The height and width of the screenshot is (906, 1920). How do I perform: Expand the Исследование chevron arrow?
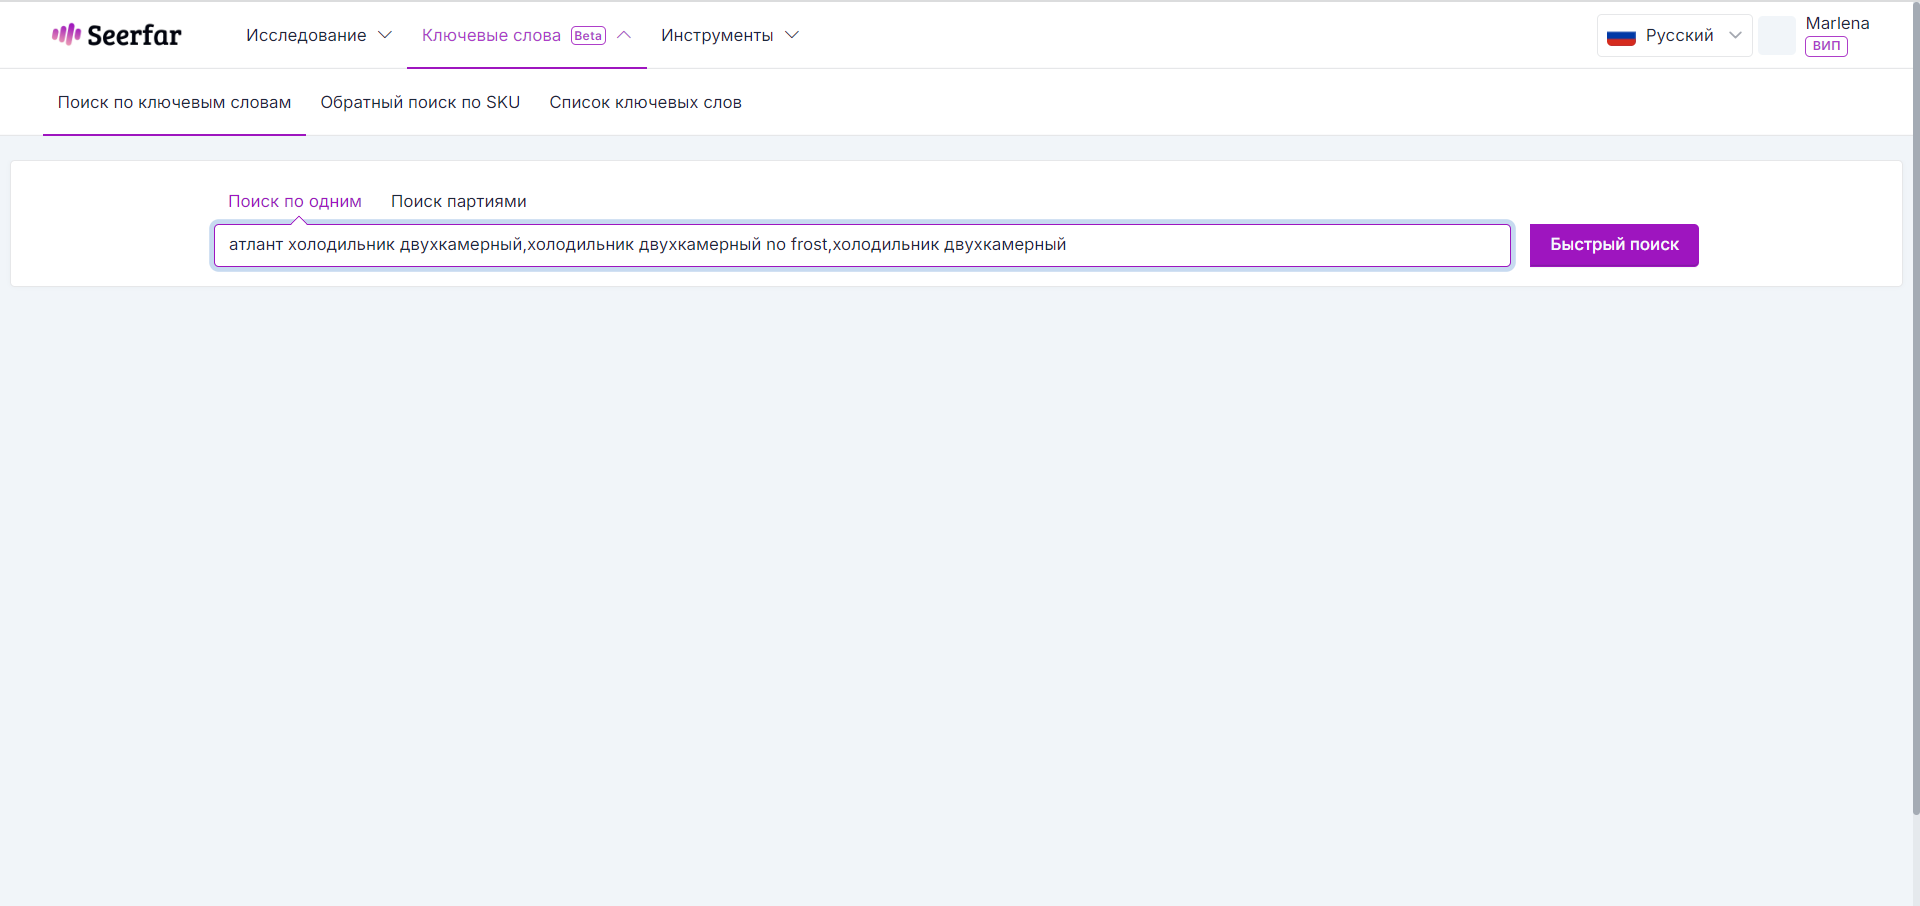(385, 35)
